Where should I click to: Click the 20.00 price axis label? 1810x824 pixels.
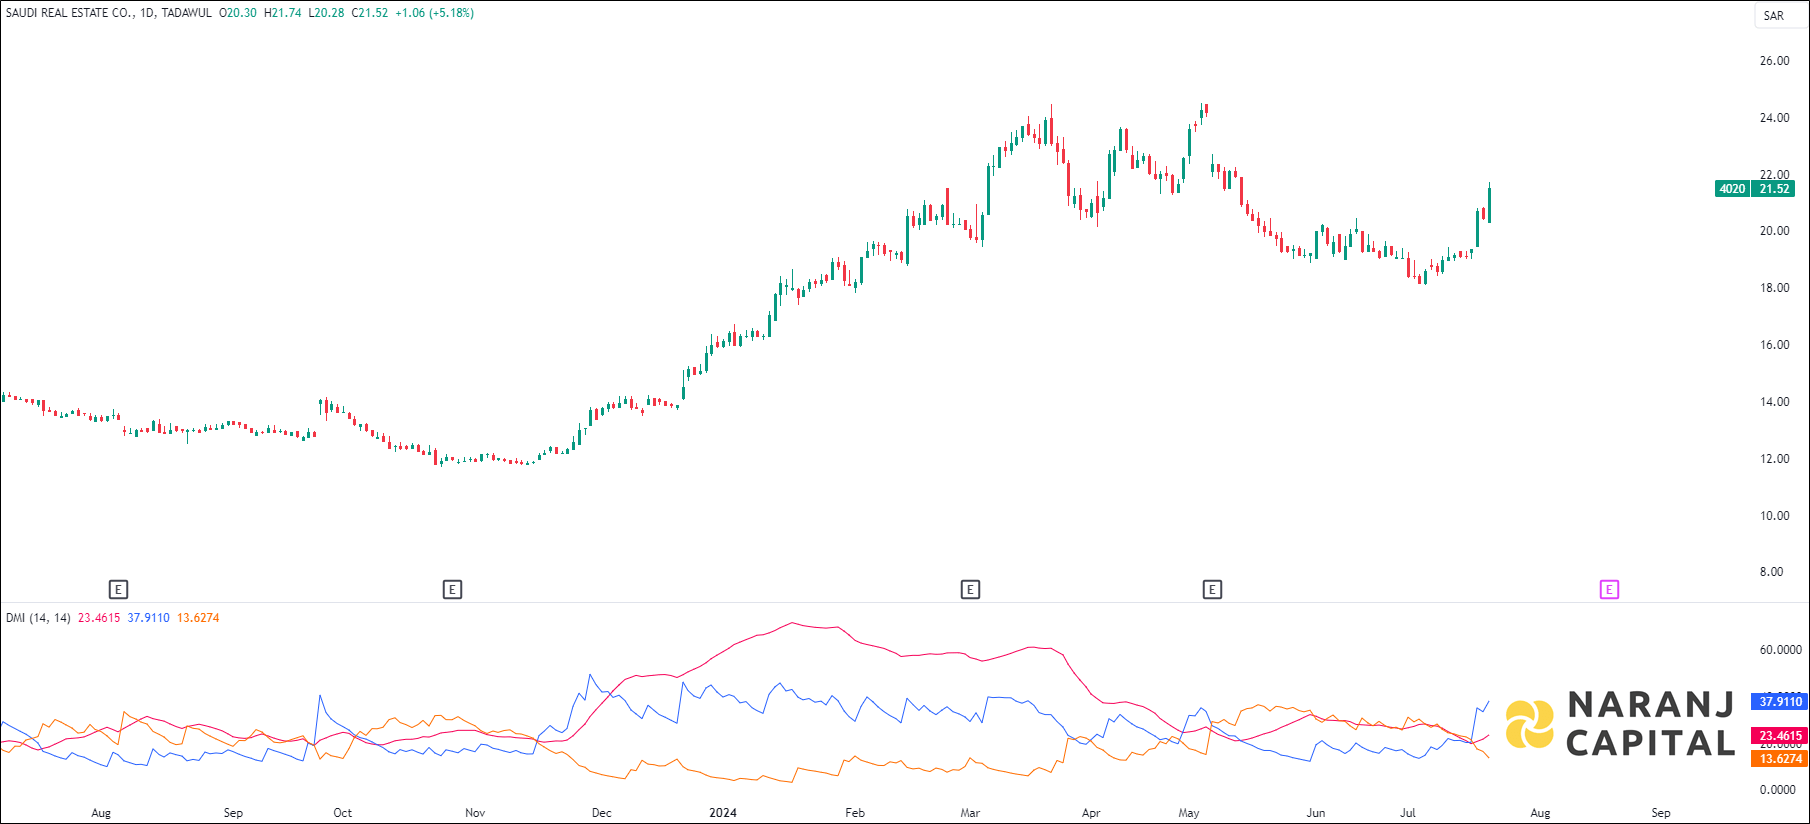1775,231
